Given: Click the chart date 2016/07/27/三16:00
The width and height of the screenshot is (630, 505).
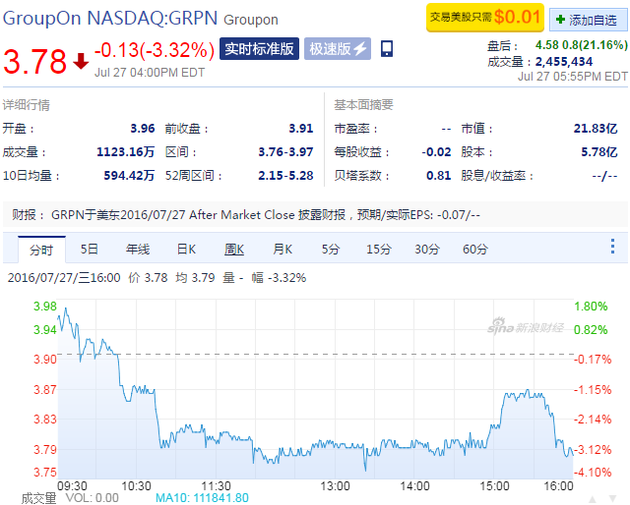Looking at the screenshot, I should pyautogui.click(x=64, y=278).
